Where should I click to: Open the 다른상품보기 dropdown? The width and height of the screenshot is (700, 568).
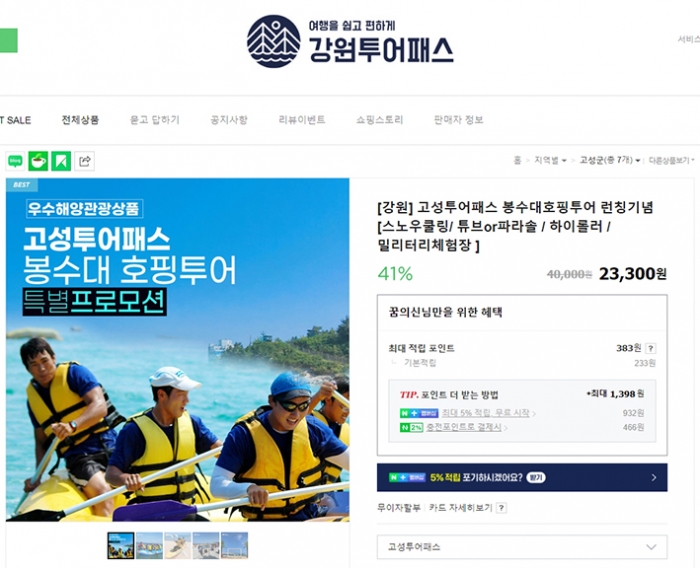pos(671,160)
